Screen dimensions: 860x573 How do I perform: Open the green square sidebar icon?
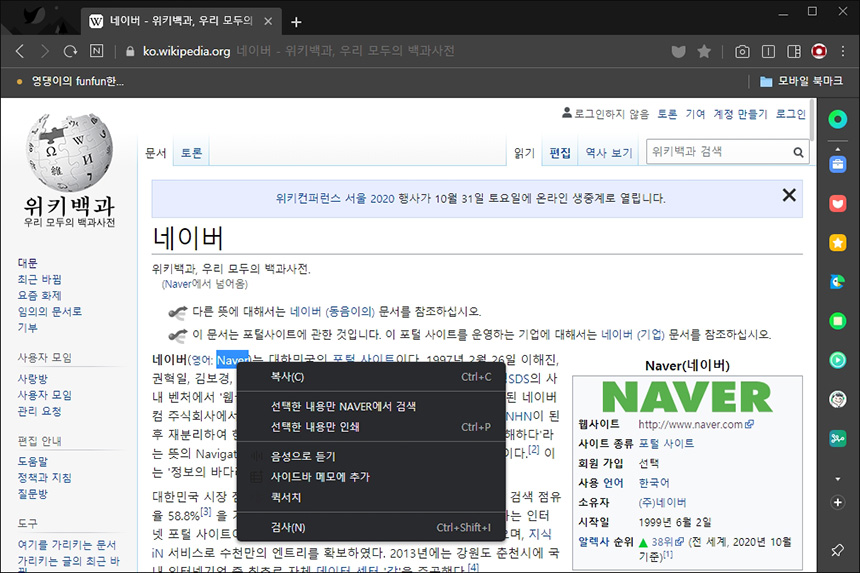[838, 321]
